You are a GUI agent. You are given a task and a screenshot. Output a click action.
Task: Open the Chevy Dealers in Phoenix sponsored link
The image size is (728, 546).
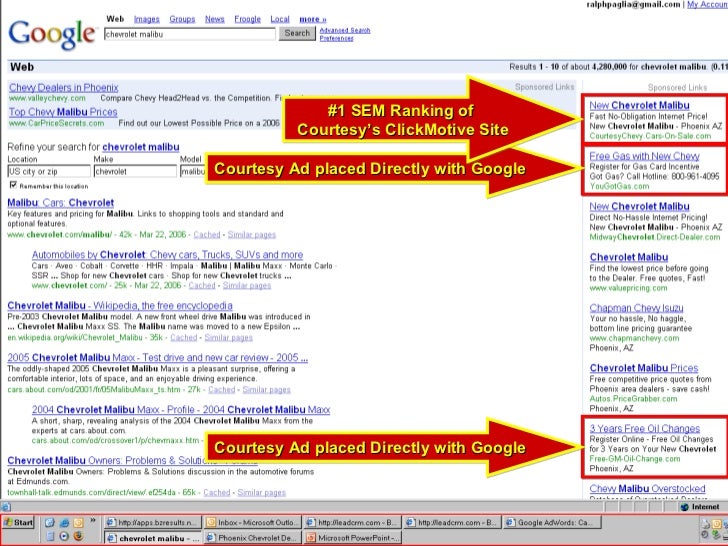(62, 88)
